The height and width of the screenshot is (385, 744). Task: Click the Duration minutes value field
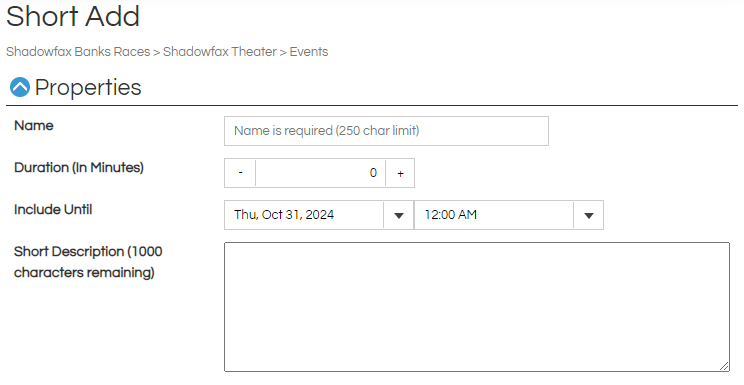click(320, 173)
